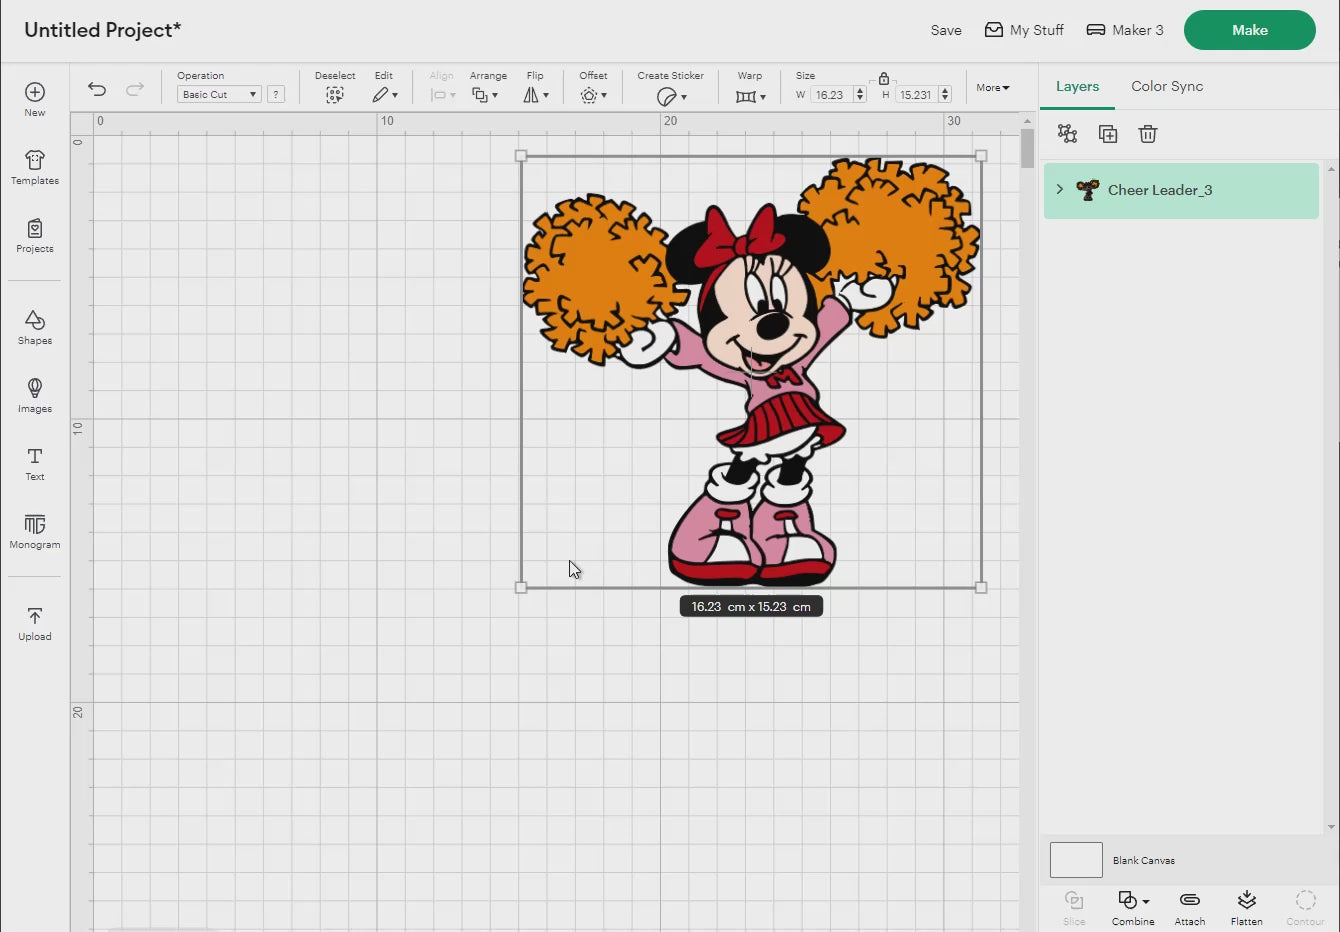The width and height of the screenshot is (1340, 932).
Task: Open the Templates panel
Action: tap(35, 167)
